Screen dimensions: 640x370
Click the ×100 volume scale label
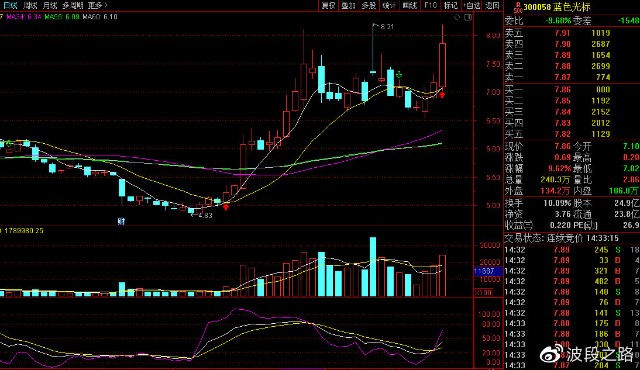click(x=484, y=292)
